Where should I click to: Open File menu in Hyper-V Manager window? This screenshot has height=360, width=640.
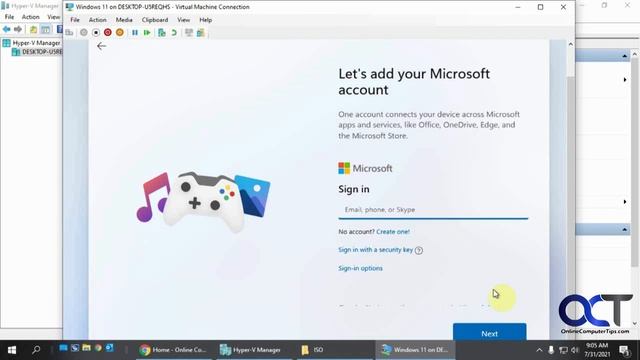tap(9, 17)
